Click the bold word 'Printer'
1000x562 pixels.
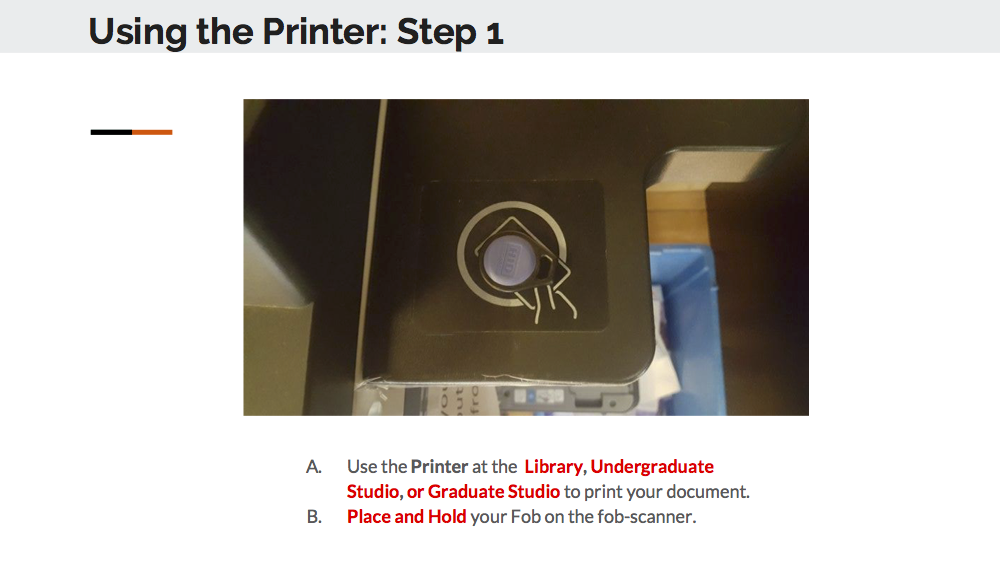click(x=439, y=466)
